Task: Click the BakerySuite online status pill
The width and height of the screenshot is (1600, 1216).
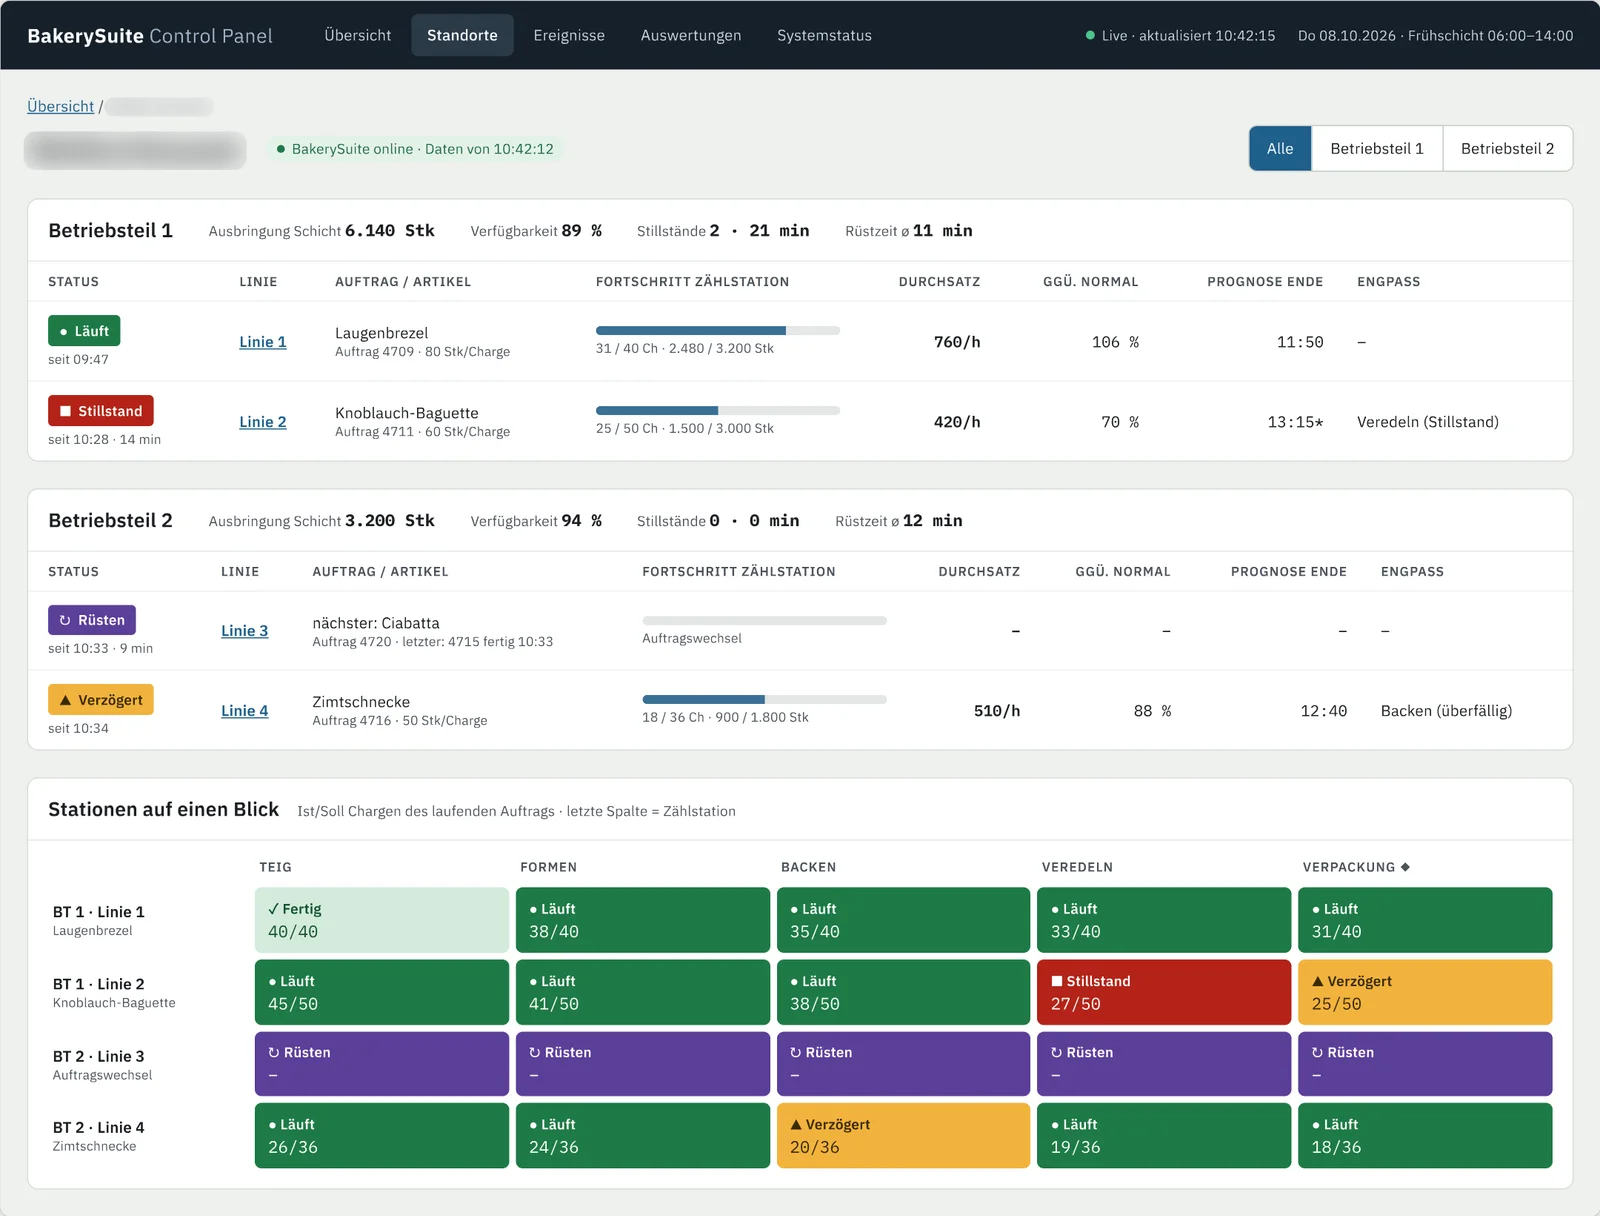Action: (x=414, y=149)
